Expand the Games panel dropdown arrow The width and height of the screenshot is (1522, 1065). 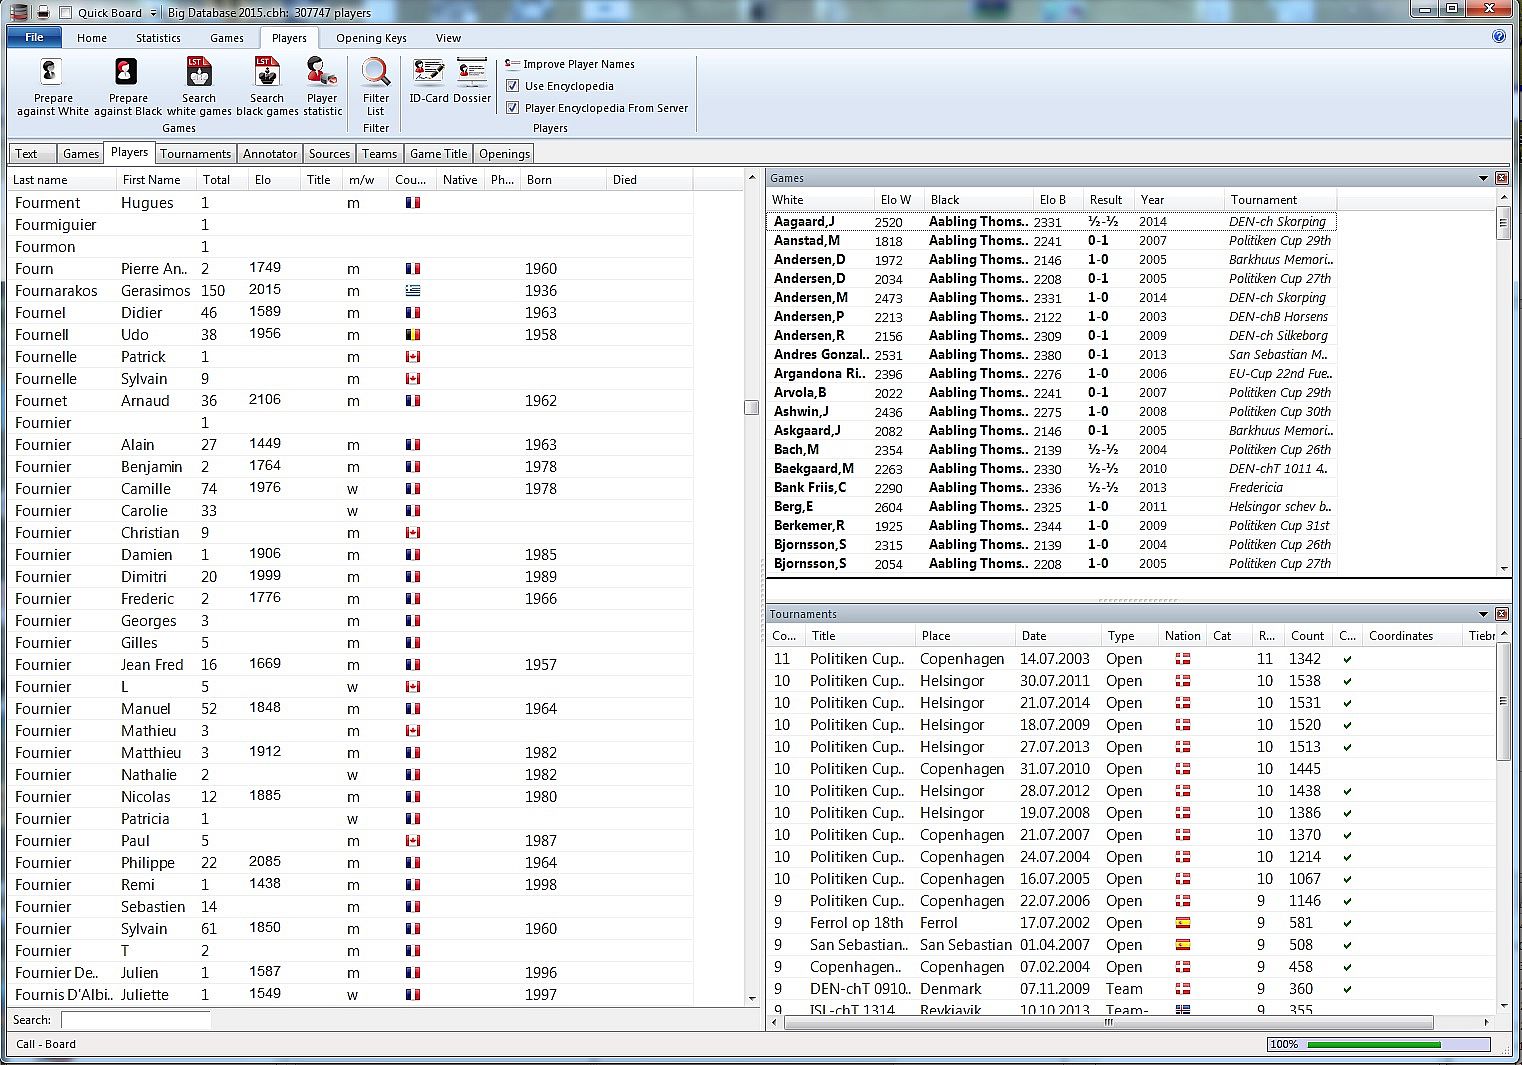(1483, 178)
